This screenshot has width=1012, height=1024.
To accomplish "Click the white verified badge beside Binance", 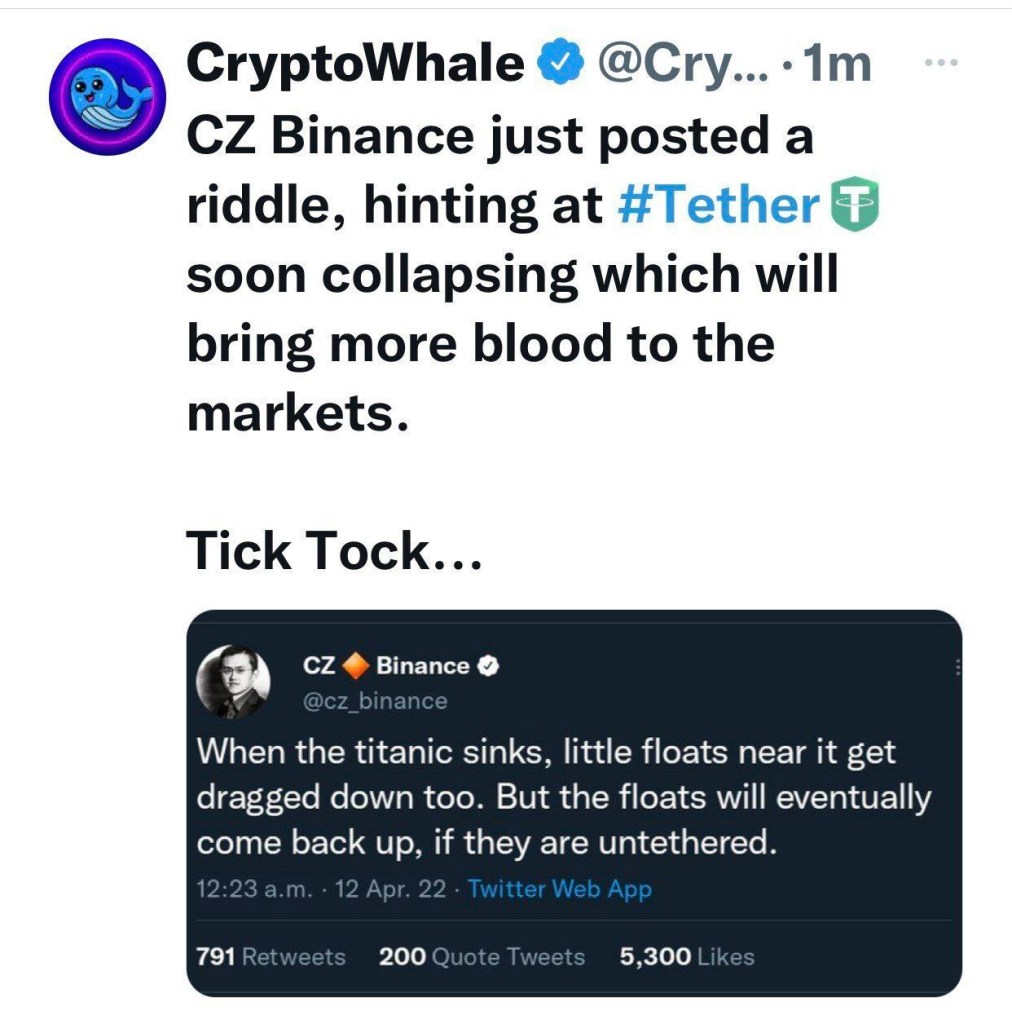I will (488, 666).
